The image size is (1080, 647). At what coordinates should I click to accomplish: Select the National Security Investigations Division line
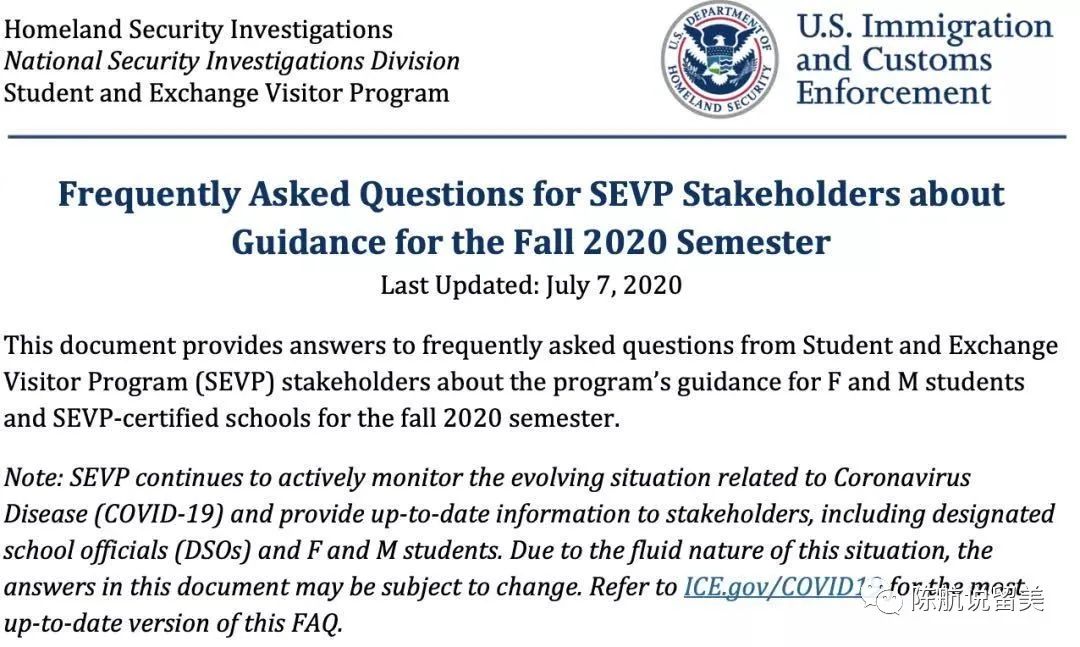point(232,61)
